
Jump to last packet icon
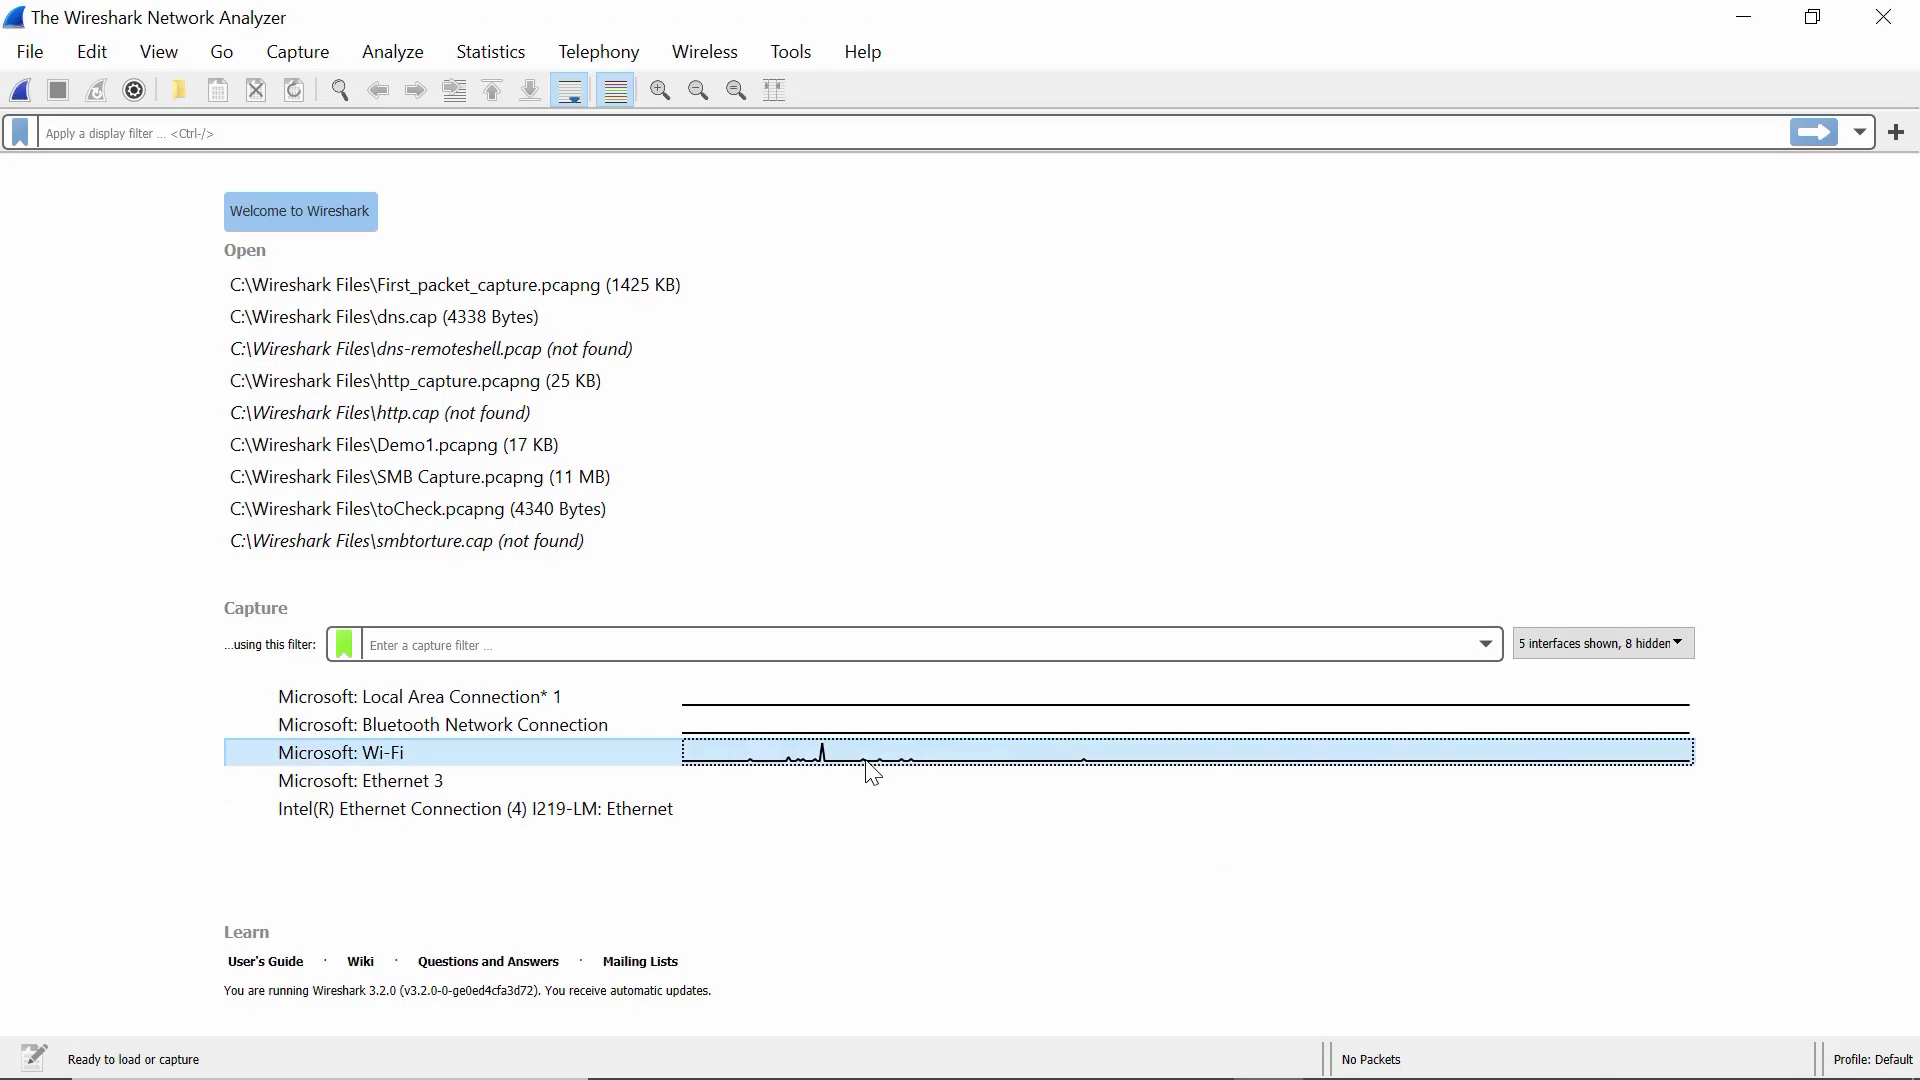(x=530, y=90)
